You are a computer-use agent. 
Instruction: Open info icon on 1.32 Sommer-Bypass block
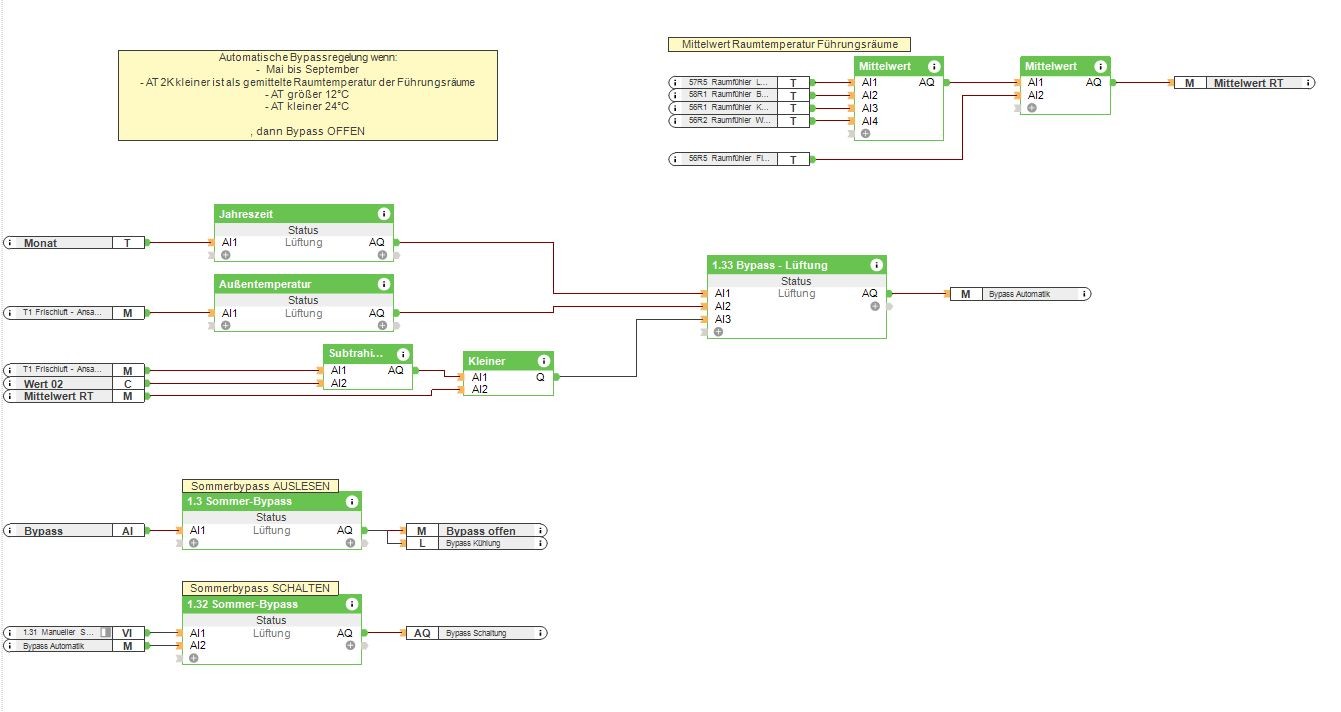click(351, 604)
